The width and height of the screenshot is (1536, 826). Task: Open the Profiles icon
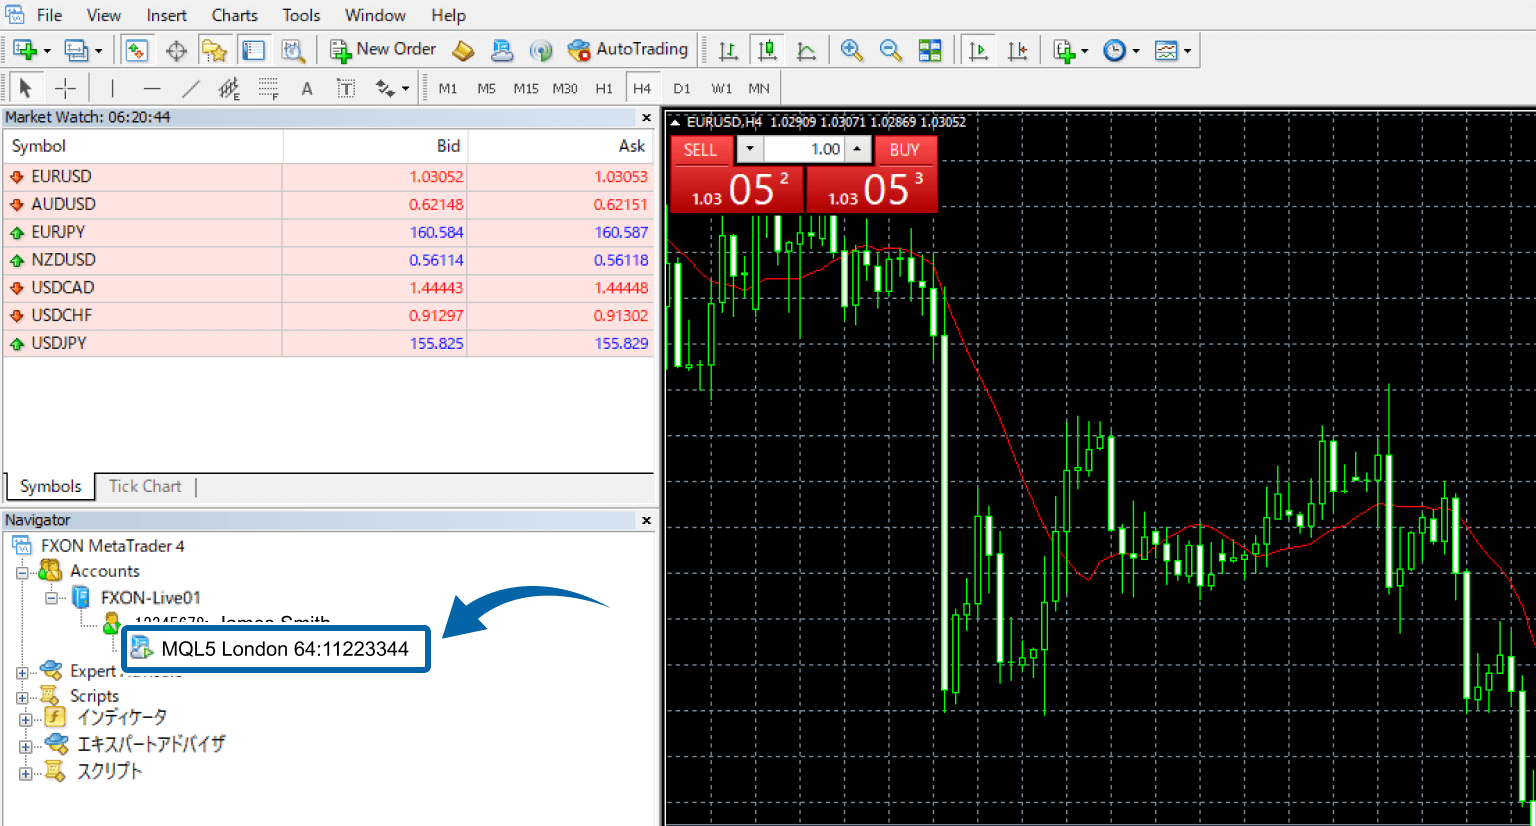point(76,50)
